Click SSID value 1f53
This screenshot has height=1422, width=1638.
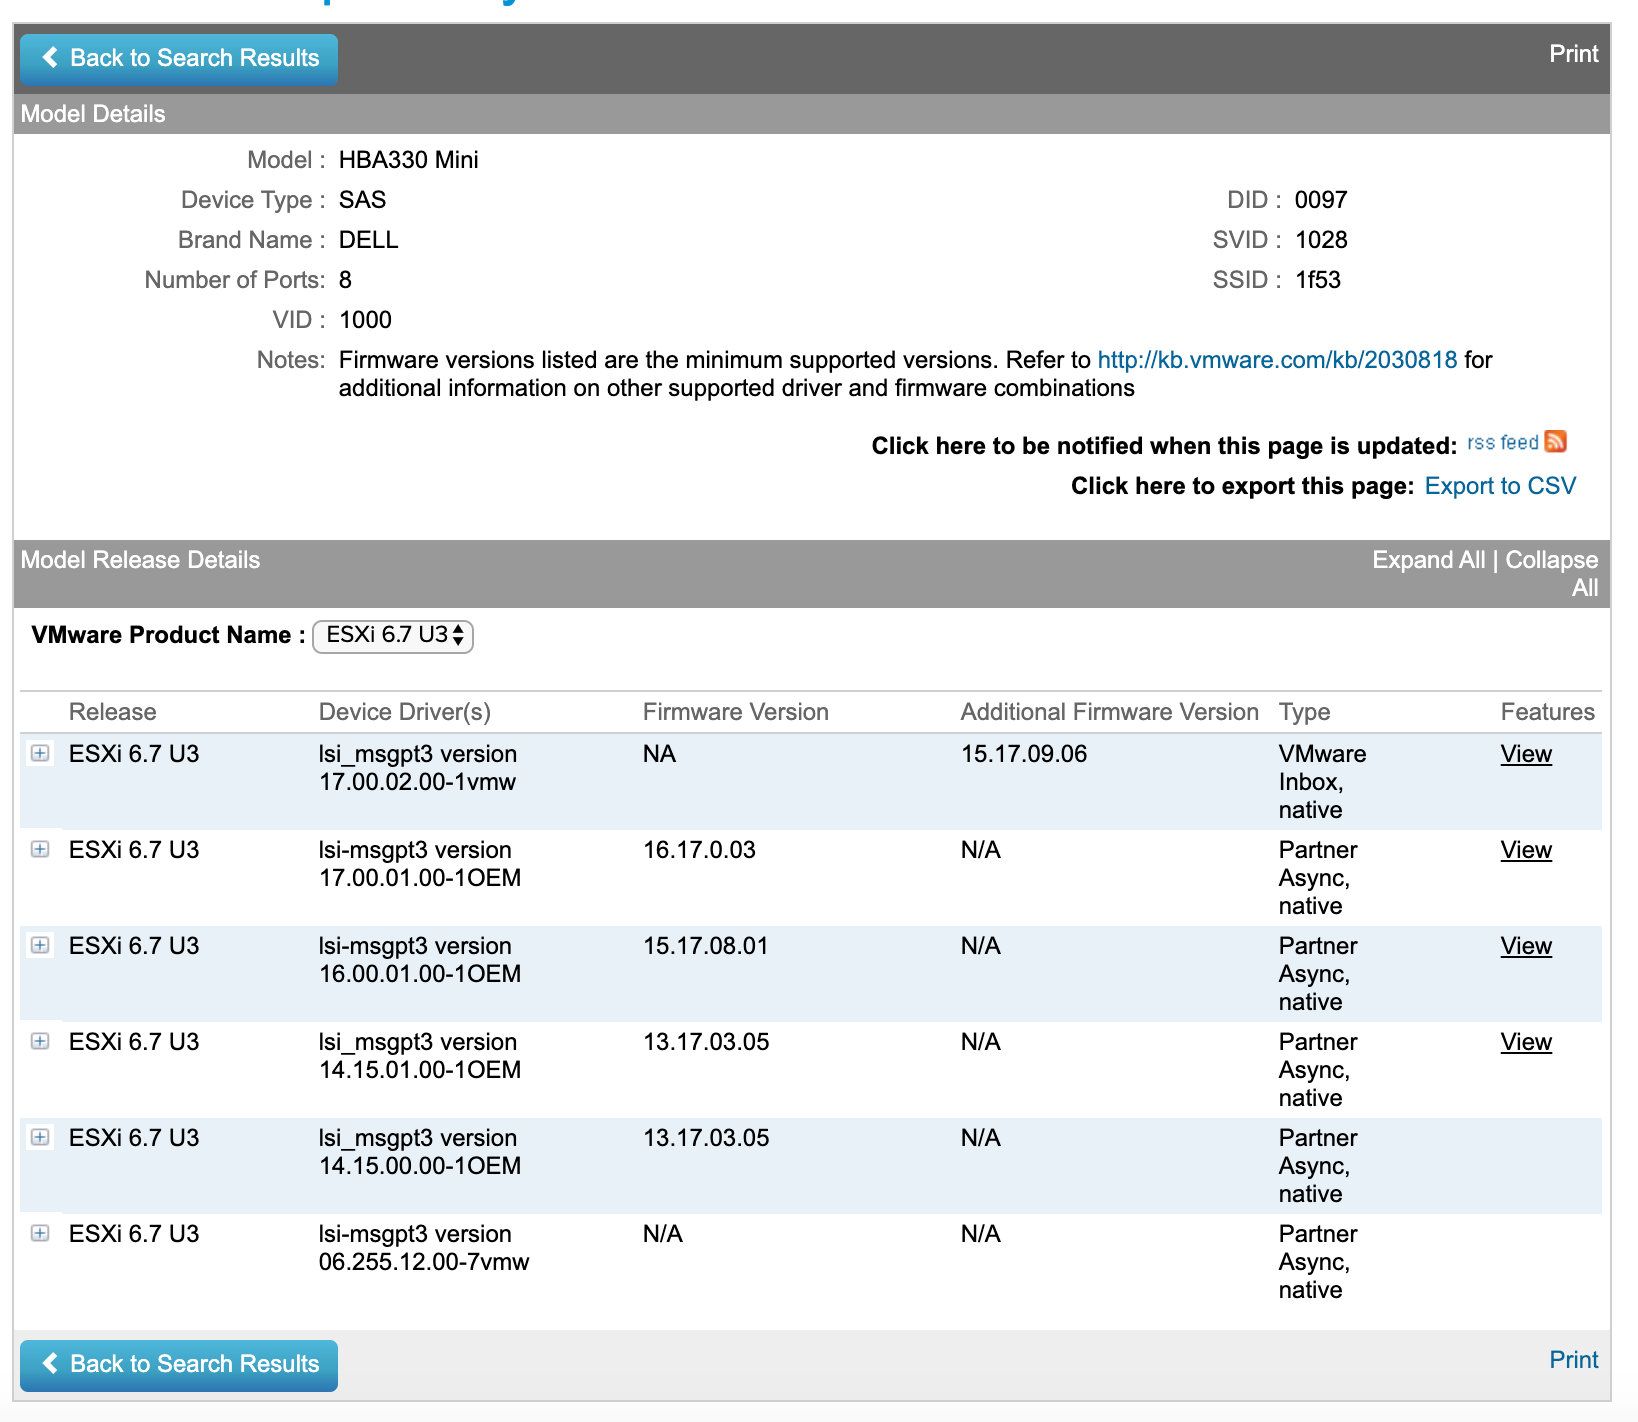click(x=1317, y=280)
